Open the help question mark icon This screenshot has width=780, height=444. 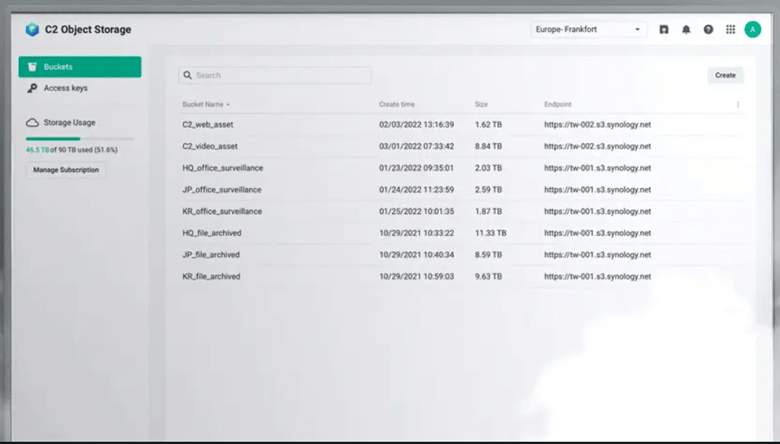[x=708, y=30]
